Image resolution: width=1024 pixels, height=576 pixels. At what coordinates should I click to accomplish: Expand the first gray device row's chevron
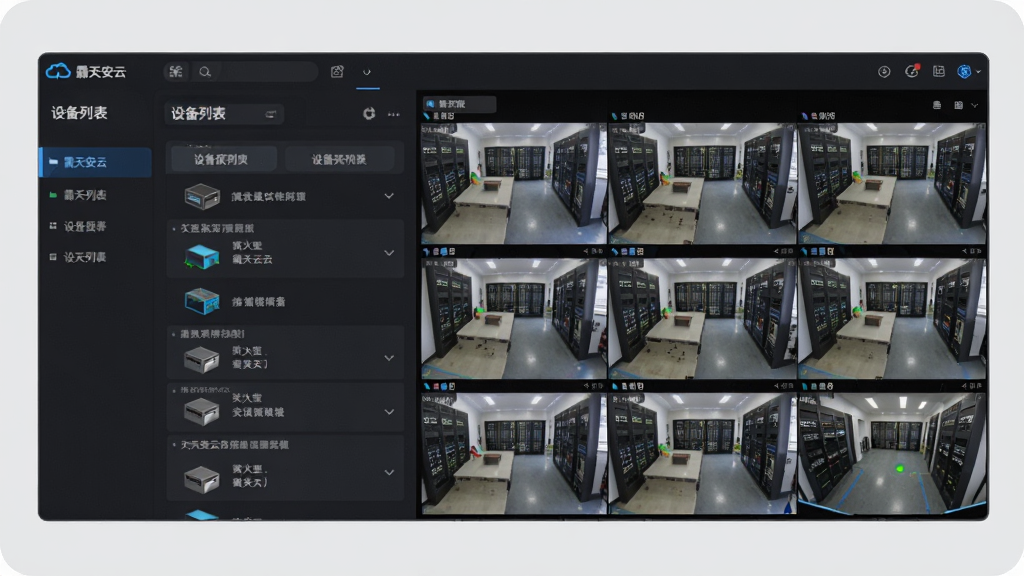tap(389, 358)
